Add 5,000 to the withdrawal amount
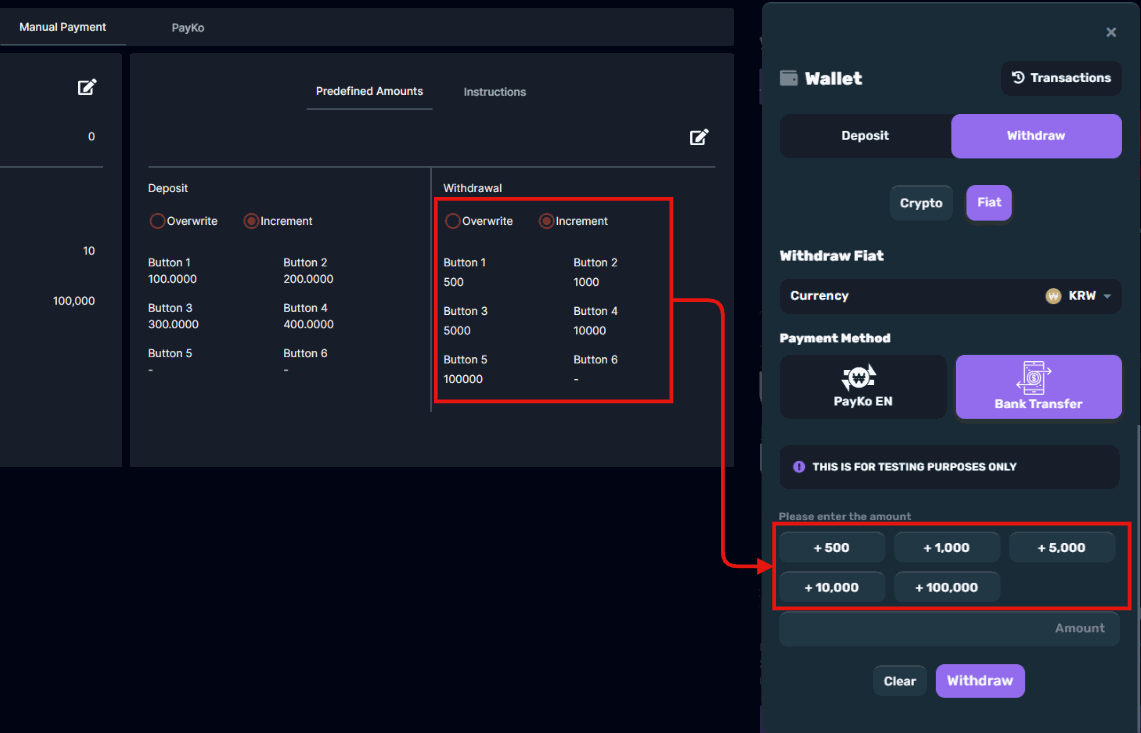Image resolution: width=1141 pixels, height=733 pixels. pos(1062,547)
